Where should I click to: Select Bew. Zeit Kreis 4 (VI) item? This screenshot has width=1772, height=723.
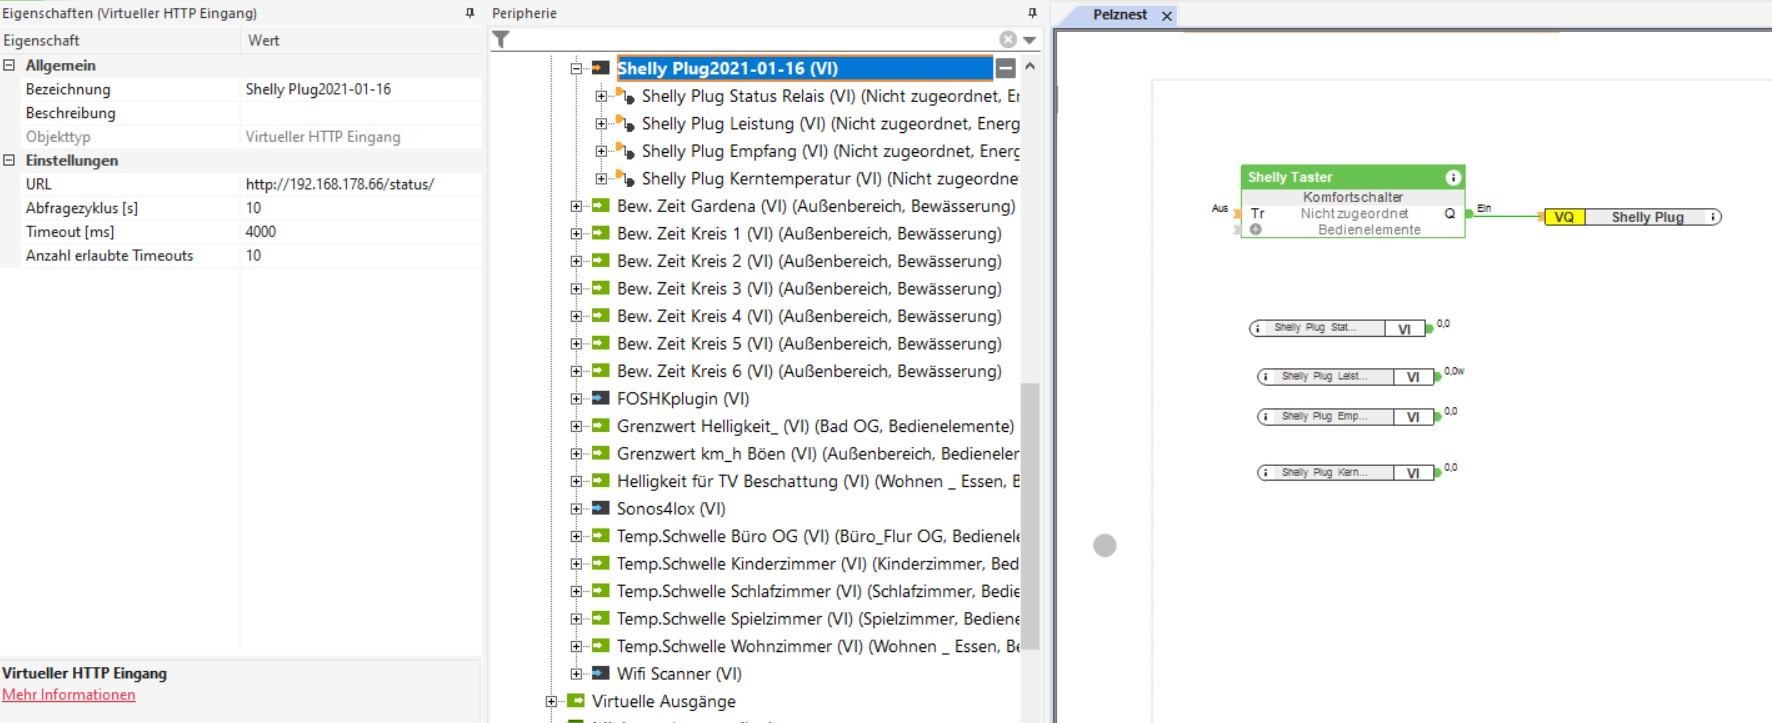coord(809,316)
